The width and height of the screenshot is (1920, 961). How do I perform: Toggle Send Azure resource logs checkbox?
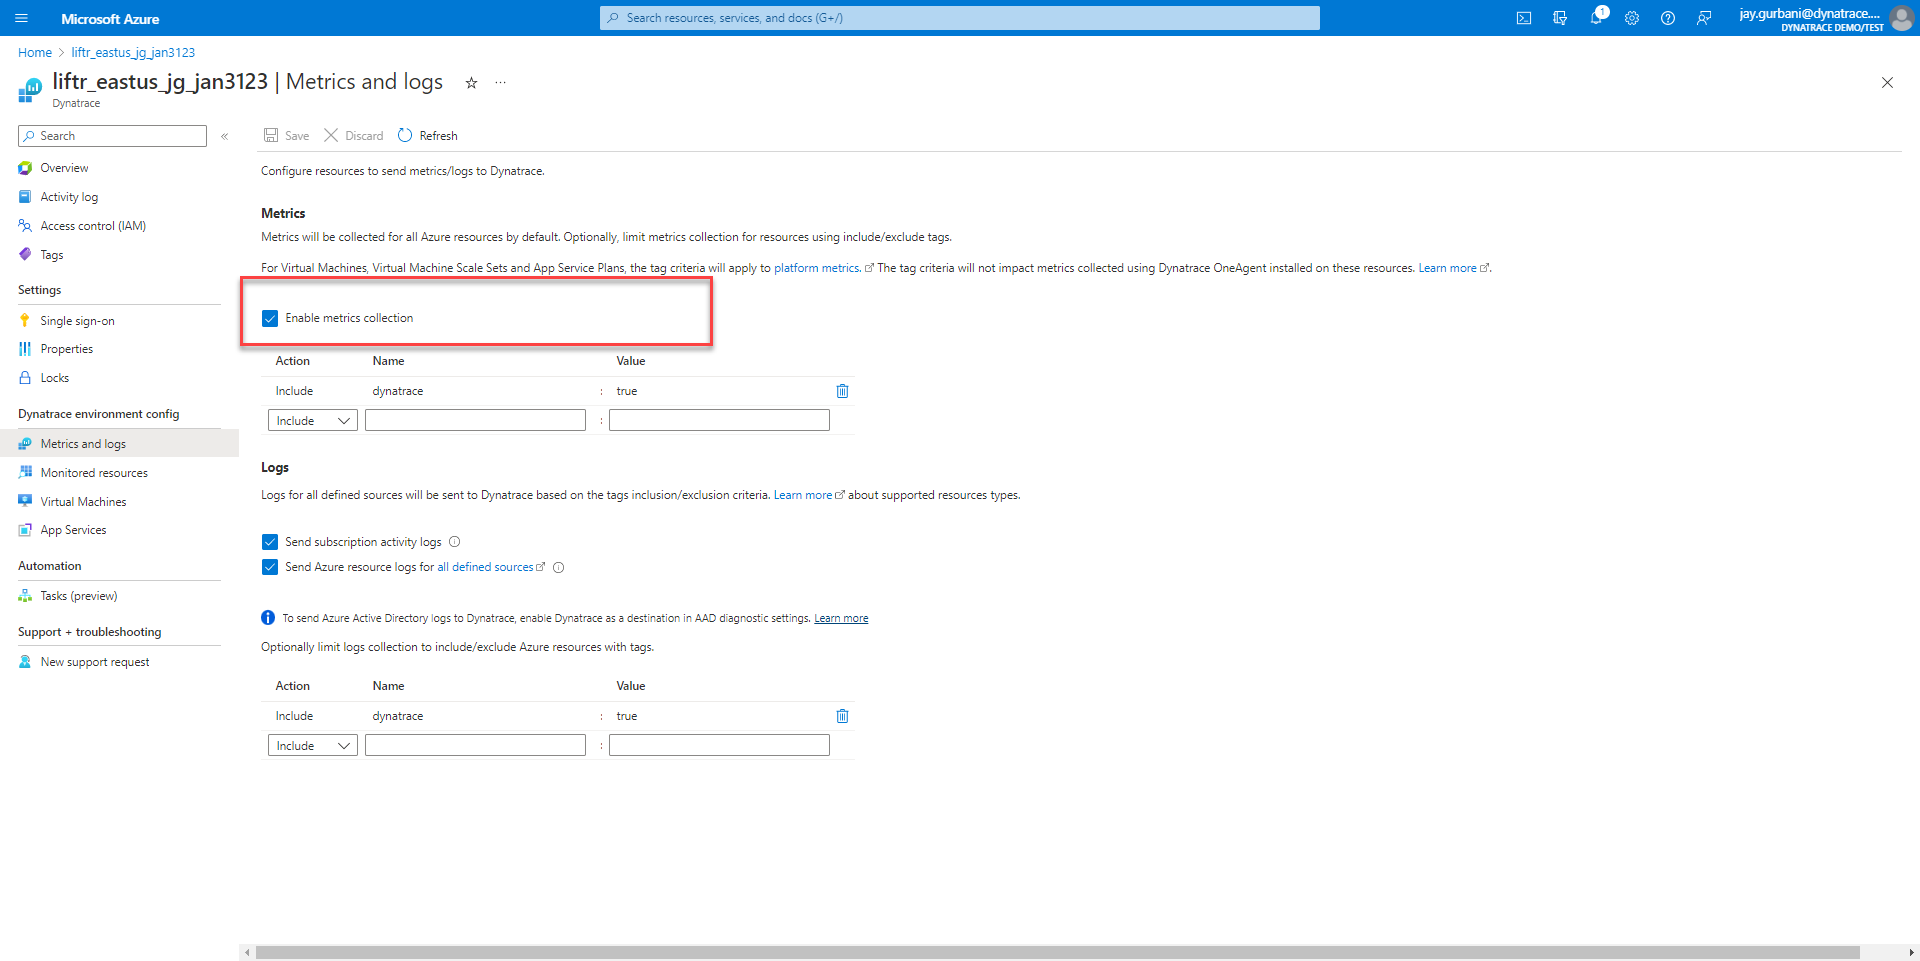[x=270, y=567]
